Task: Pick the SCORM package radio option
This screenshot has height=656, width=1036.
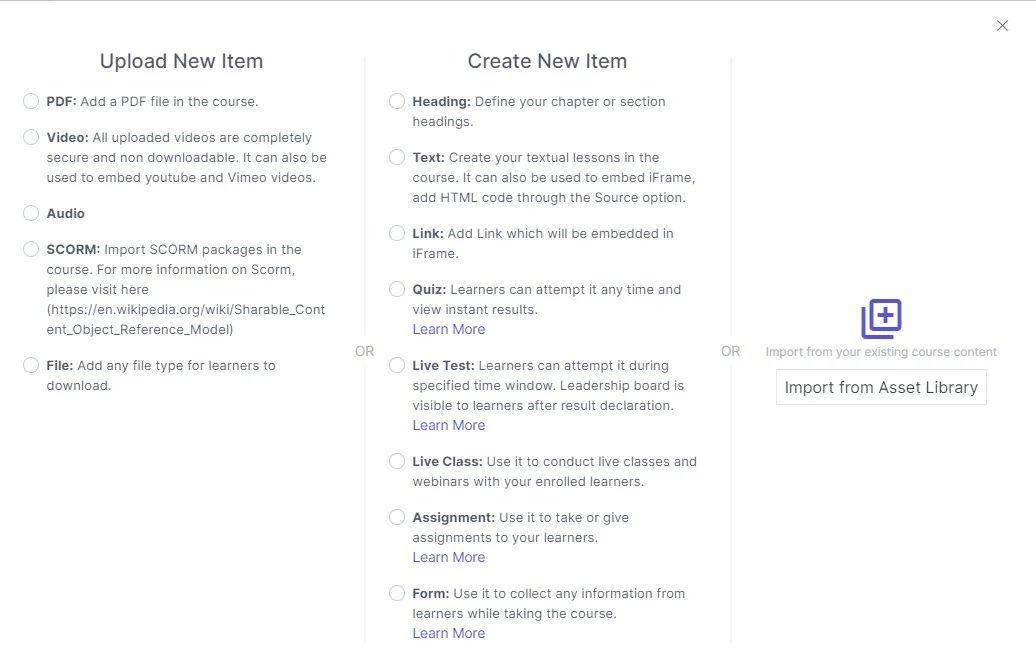Action: (31, 250)
